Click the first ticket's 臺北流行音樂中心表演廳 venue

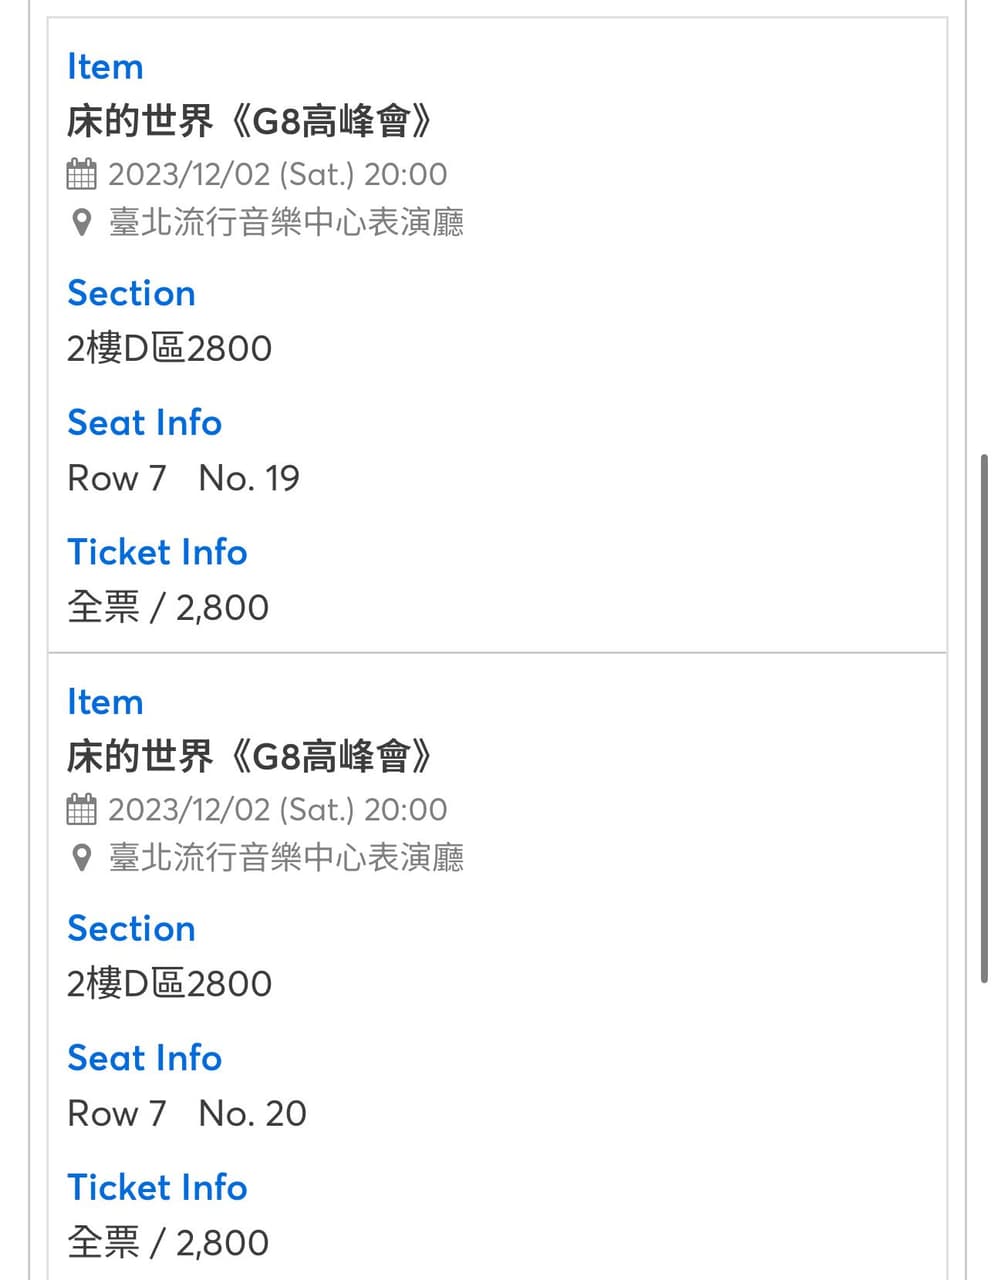286,222
